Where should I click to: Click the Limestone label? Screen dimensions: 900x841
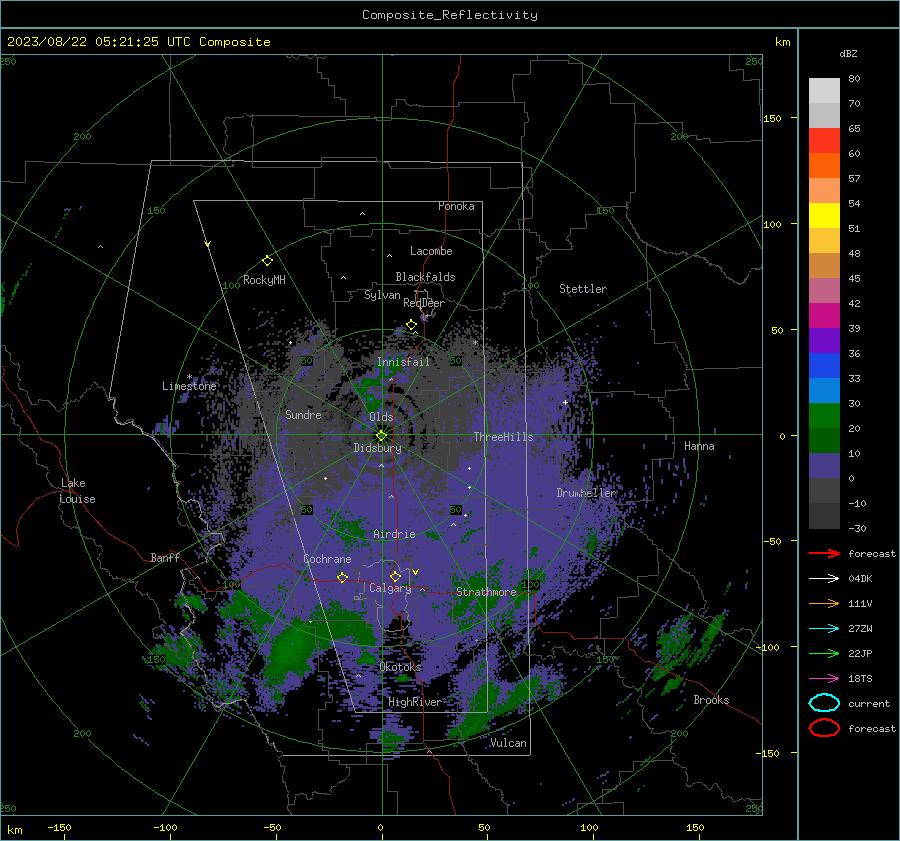point(189,386)
